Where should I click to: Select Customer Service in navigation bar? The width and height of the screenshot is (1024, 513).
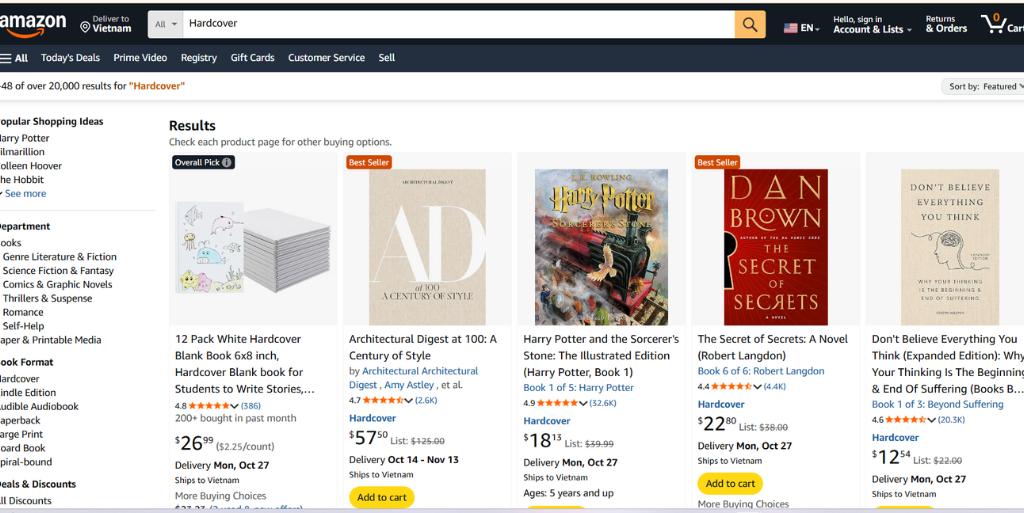(x=326, y=58)
